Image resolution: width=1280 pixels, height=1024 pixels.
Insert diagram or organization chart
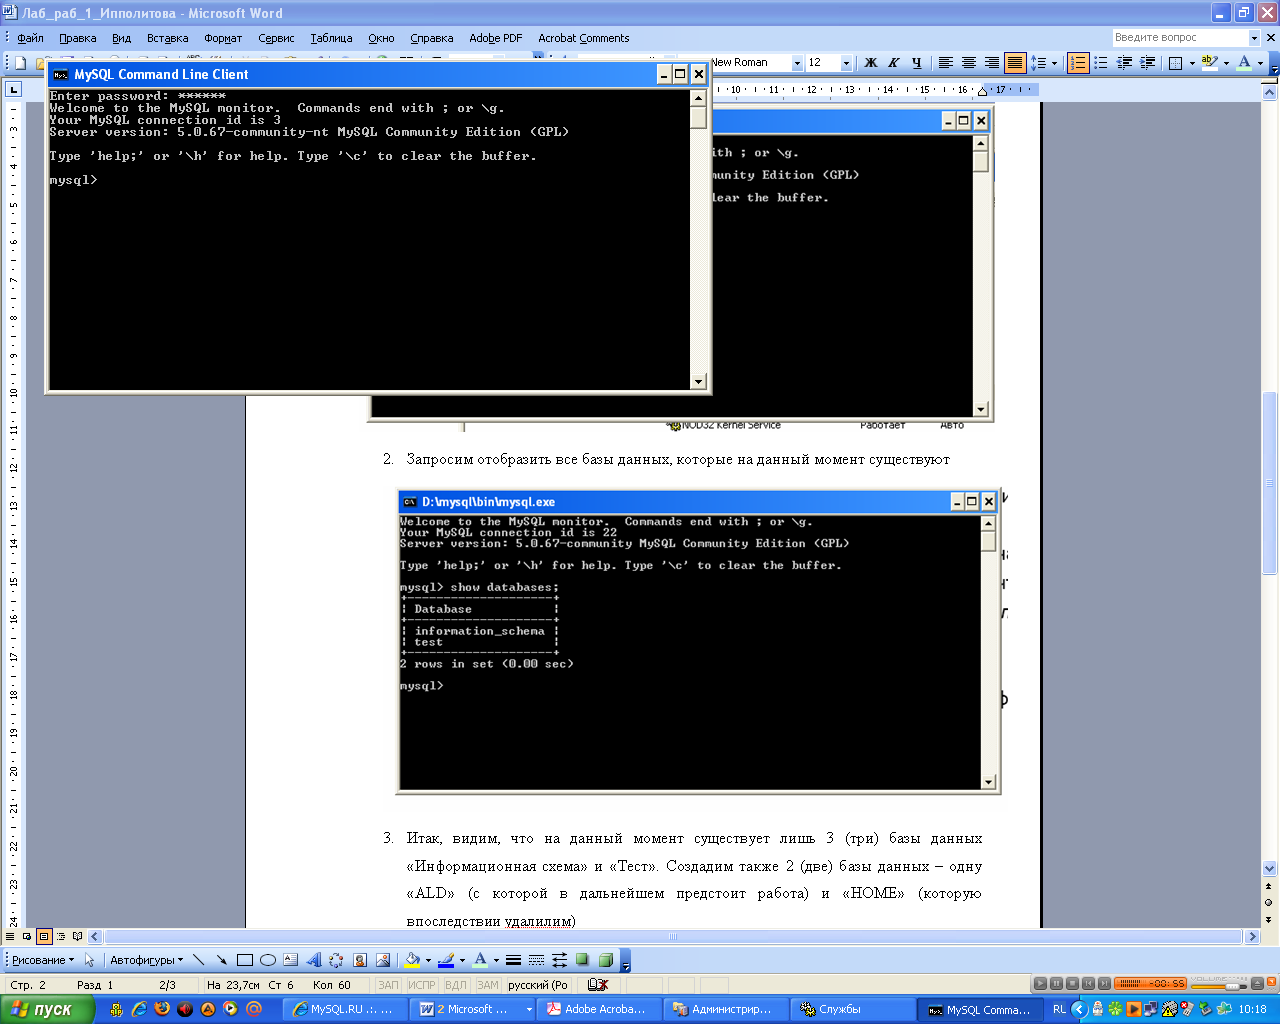pos(336,960)
